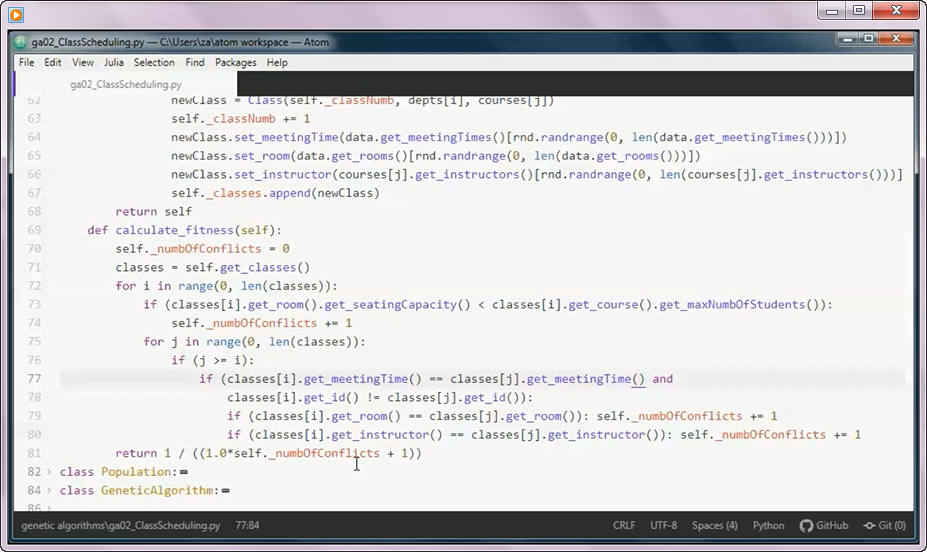Open the File menu
The image size is (927, 552).
click(26, 62)
